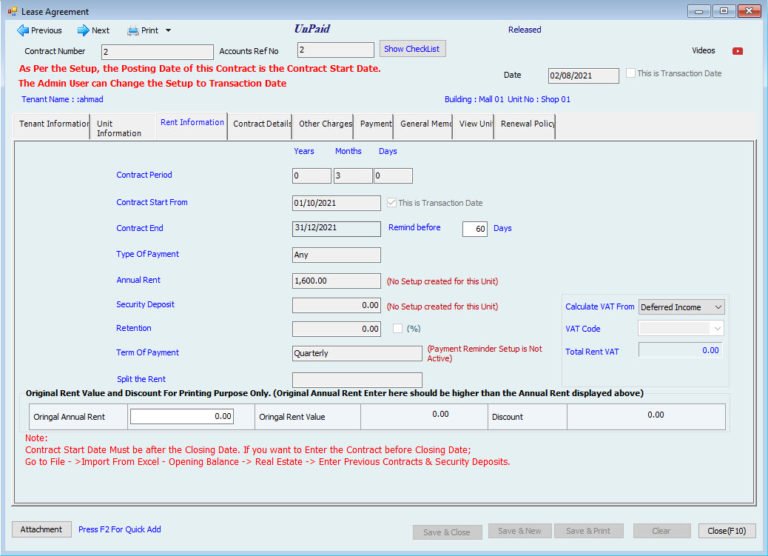Click the Print toolbar button
768x556 pixels.
(143, 30)
